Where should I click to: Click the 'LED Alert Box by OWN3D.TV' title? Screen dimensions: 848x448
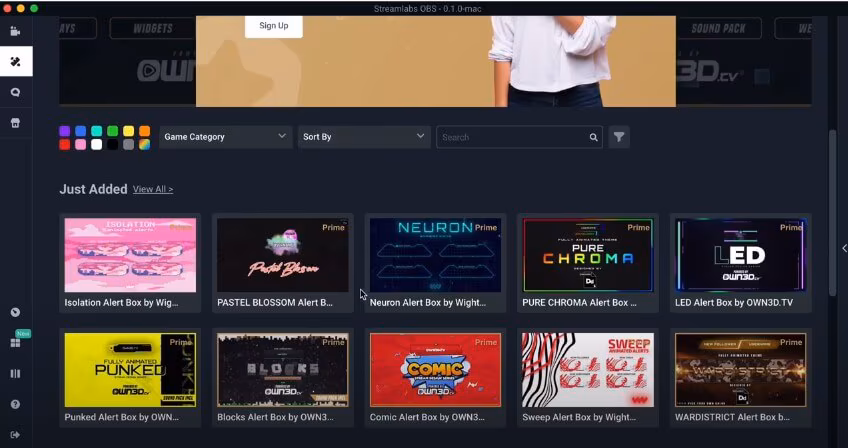(x=734, y=303)
